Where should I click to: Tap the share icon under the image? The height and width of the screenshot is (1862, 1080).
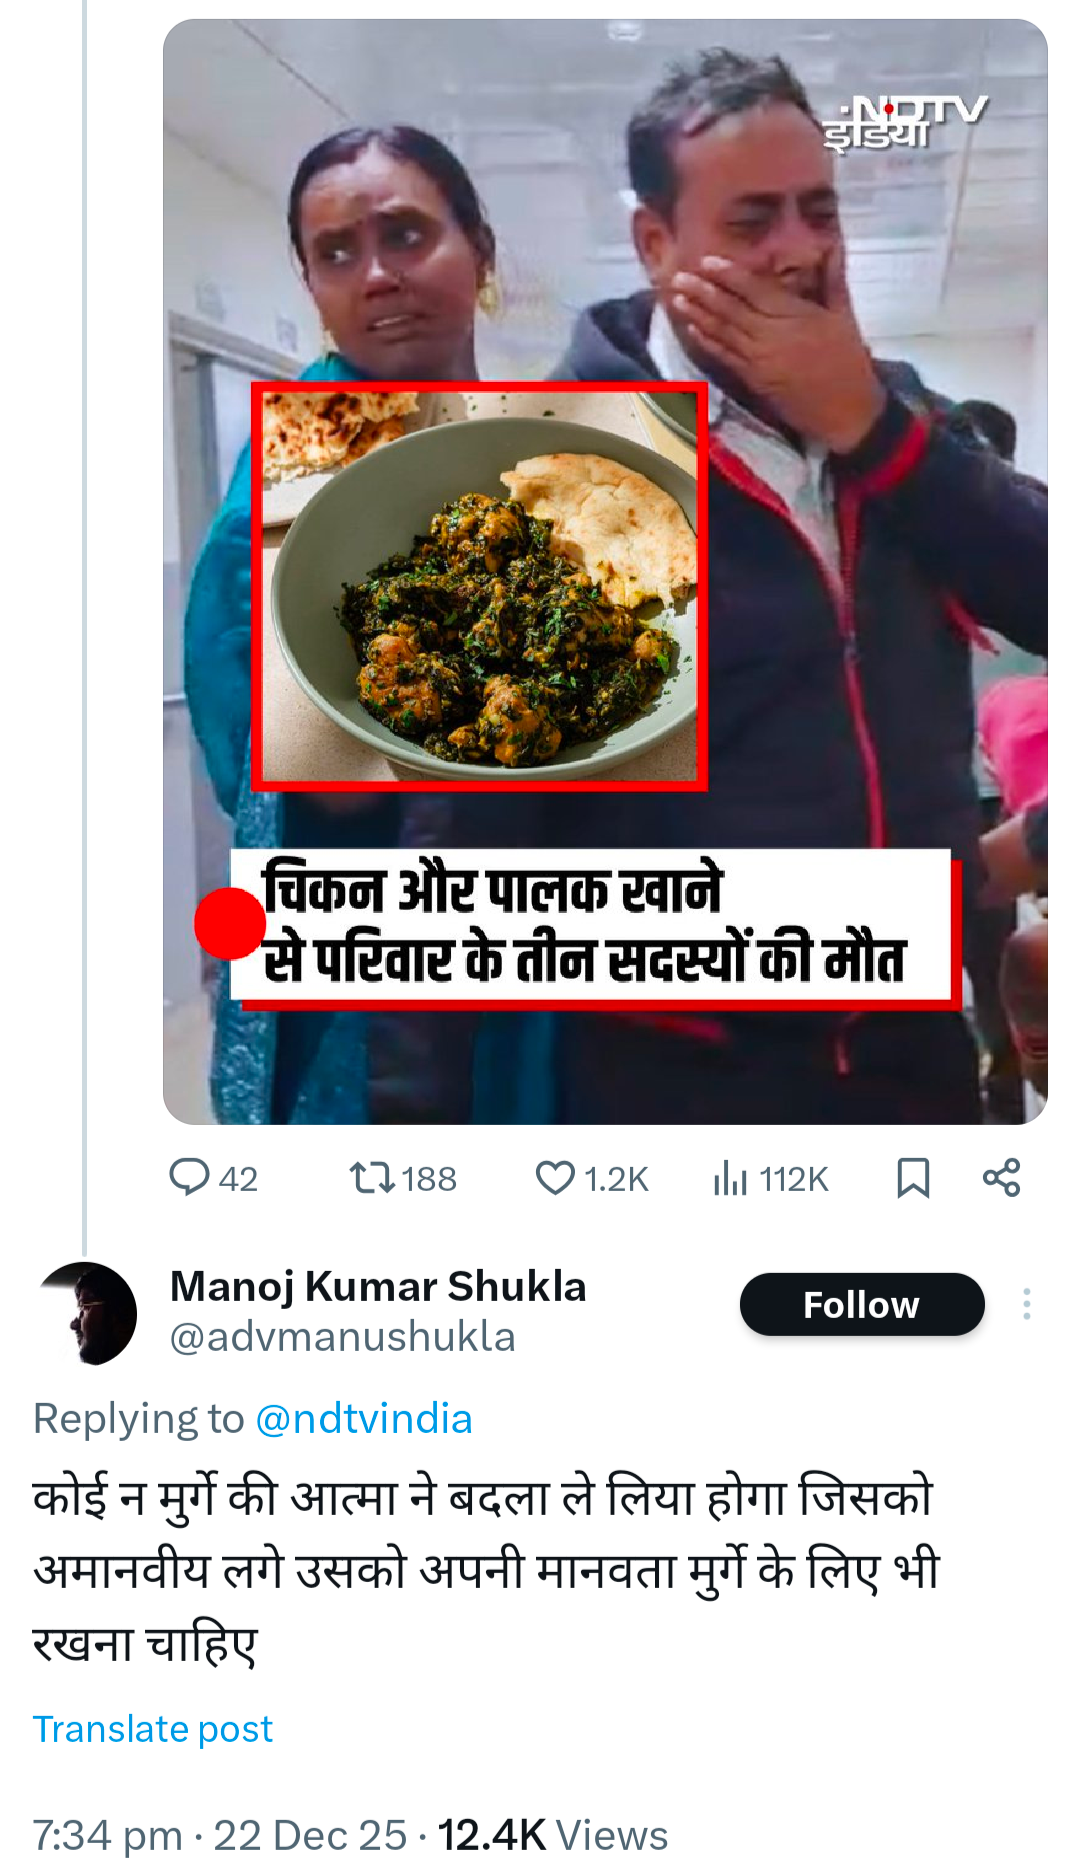[1001, 1177]
